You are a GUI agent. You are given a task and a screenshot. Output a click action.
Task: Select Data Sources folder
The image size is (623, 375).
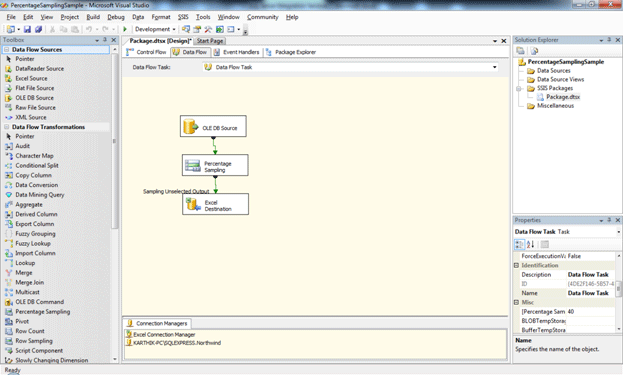click(x=553, y=71)
